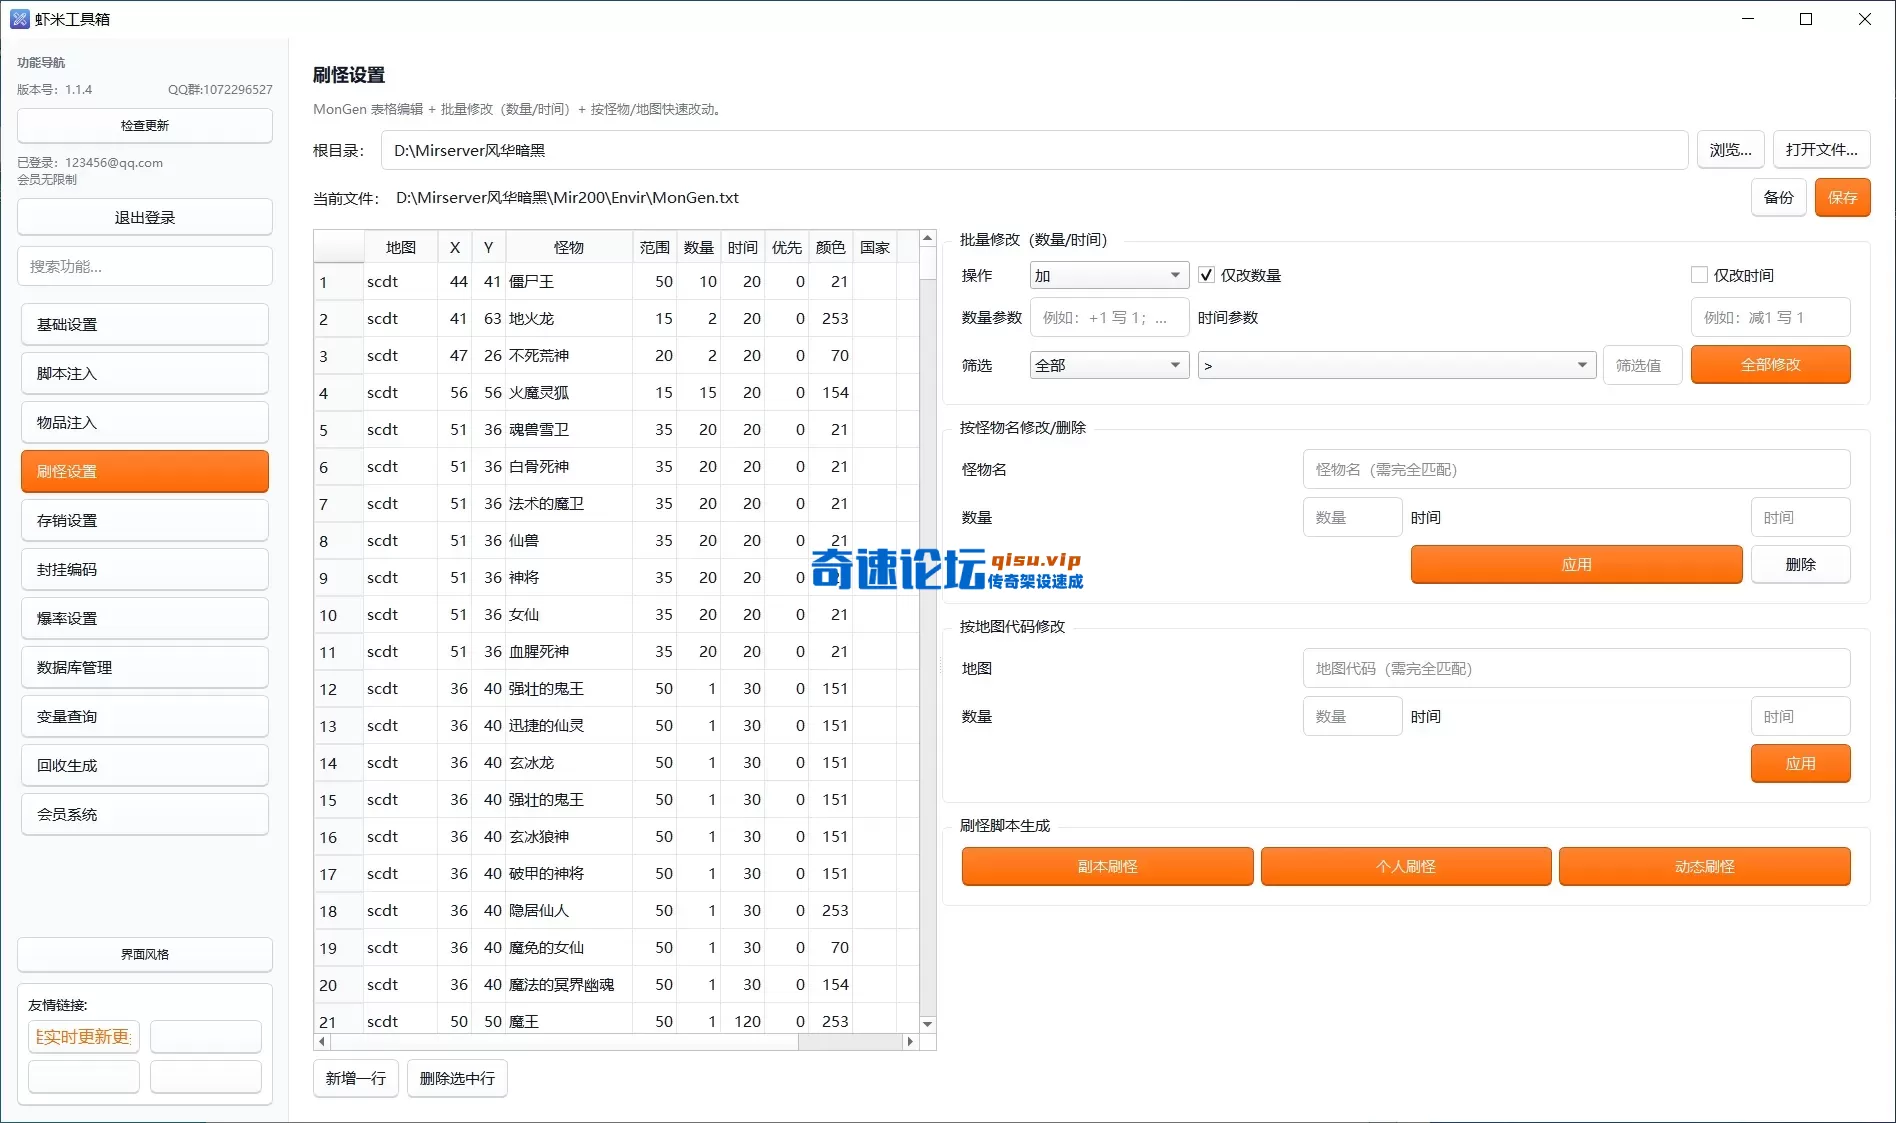Switch to the 基础设置 section
The height and width of the screenshot is (1123, 1896).
point(144,323)
